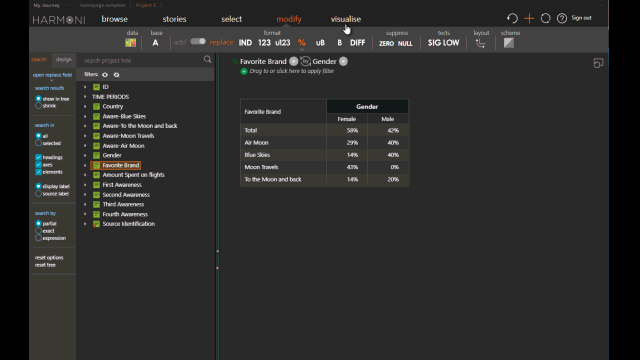
Task: Run SIG LOW tests
Action: [443, 43]
